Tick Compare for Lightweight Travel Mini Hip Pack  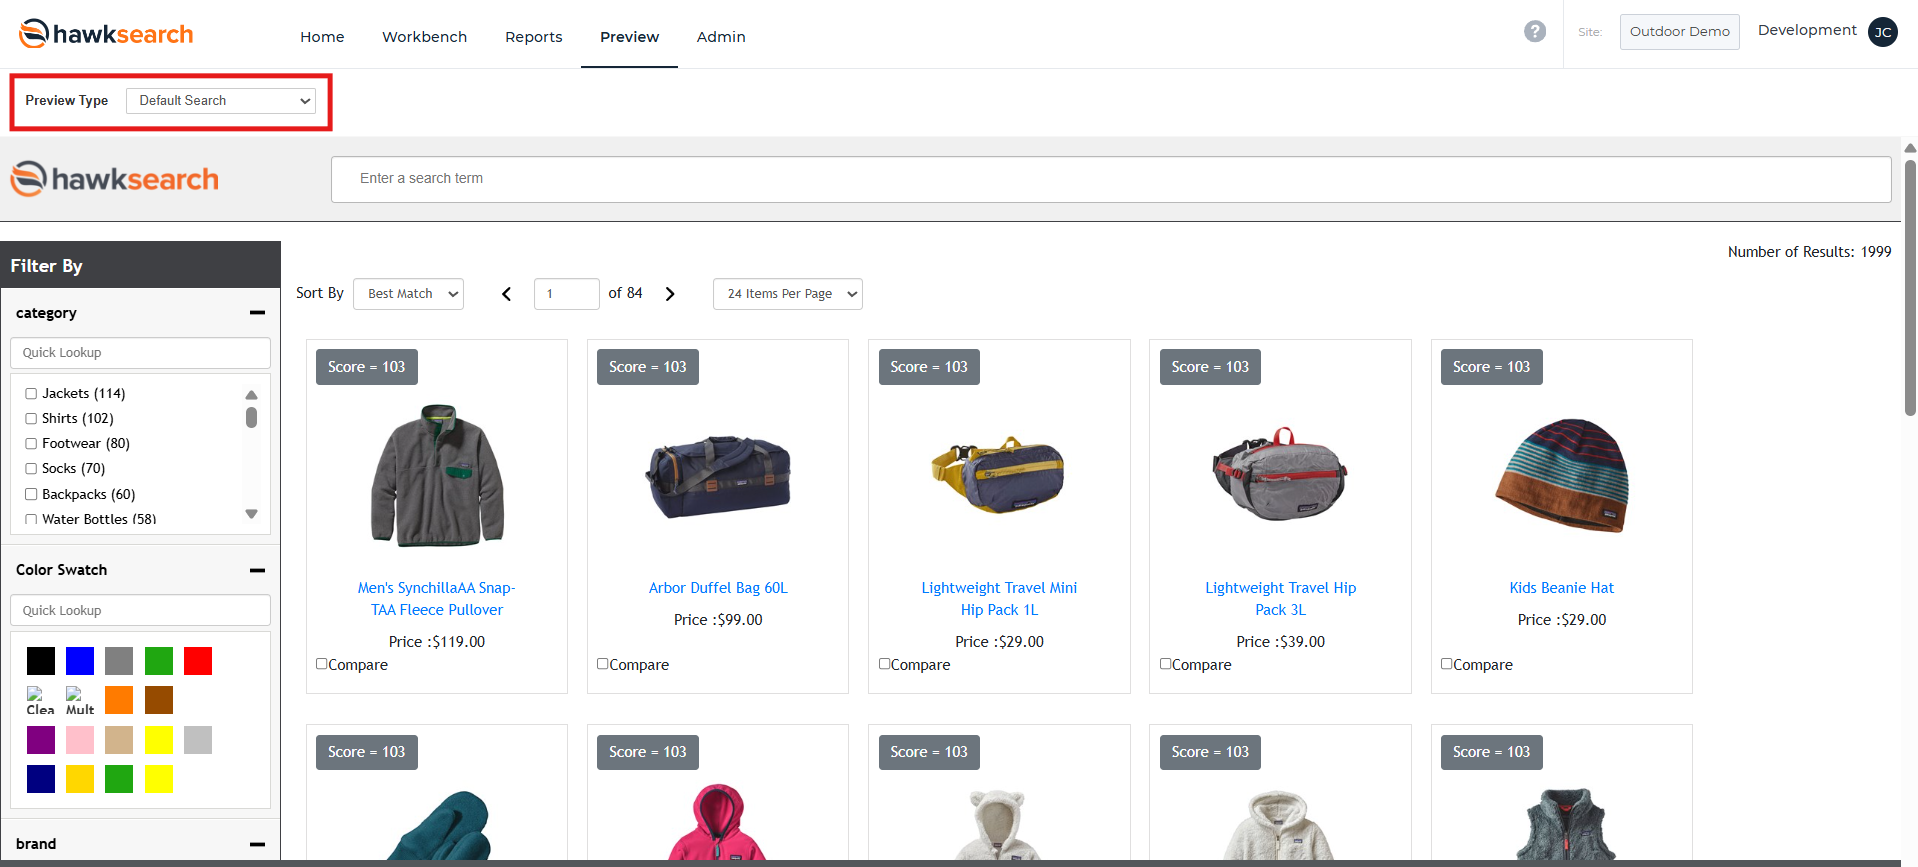pyautogui.click(x=885, y=664)
